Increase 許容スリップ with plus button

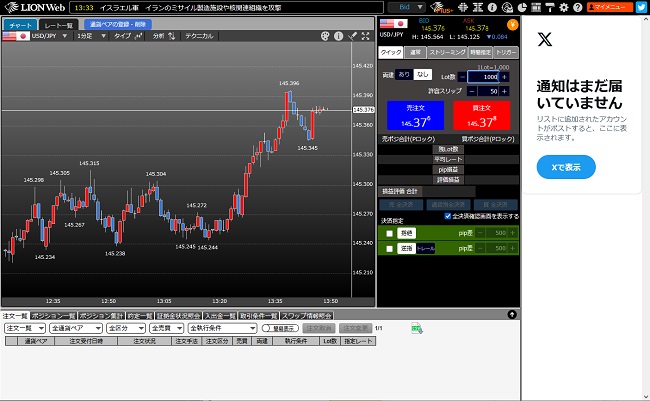point(504,91)
